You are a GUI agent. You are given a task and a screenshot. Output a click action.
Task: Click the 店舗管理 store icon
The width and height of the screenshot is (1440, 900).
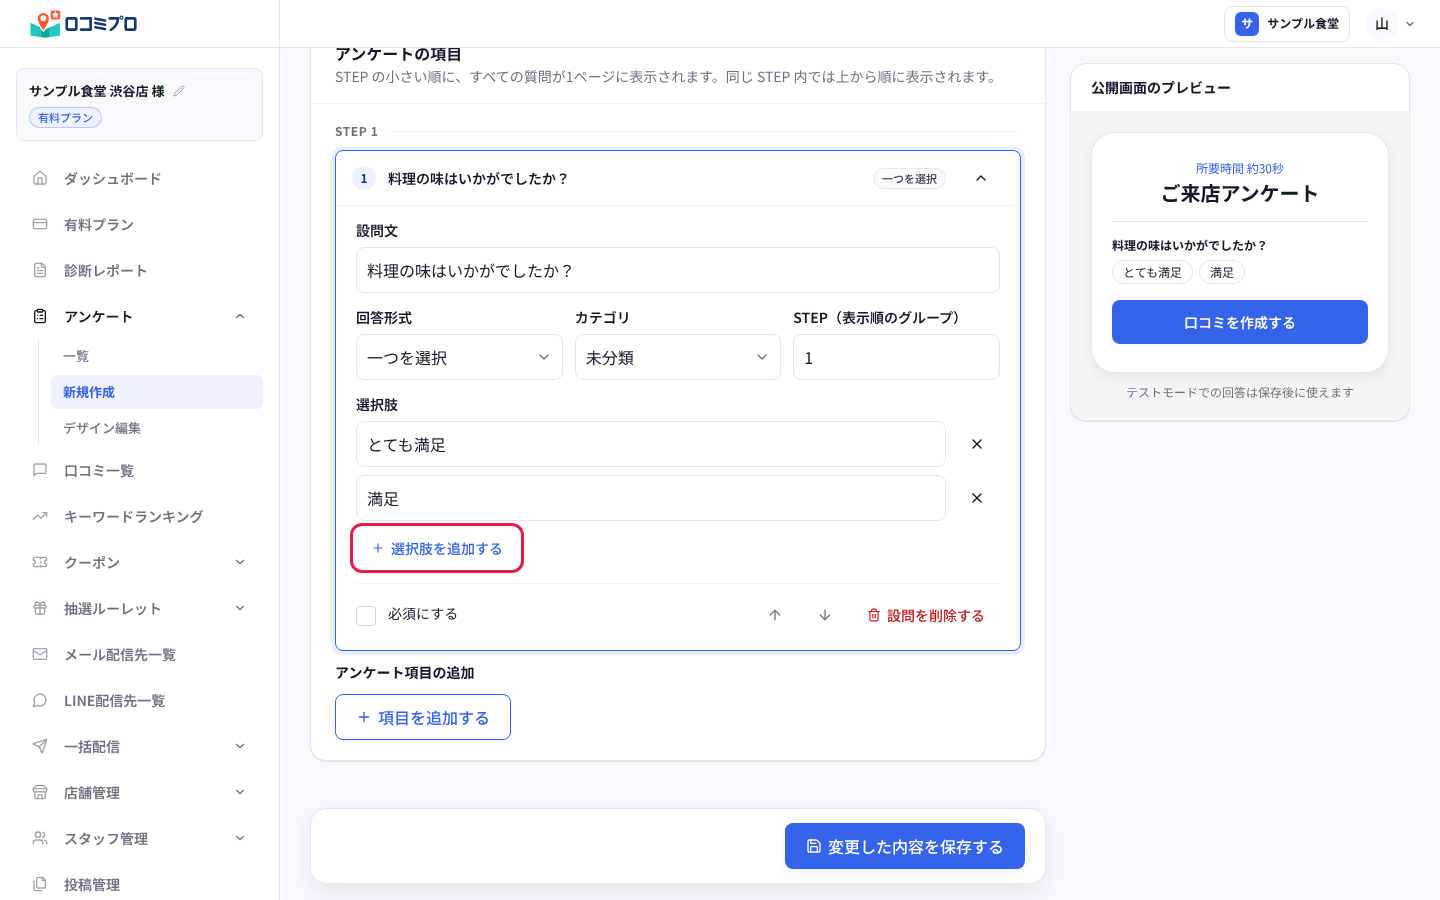[40, 792]
